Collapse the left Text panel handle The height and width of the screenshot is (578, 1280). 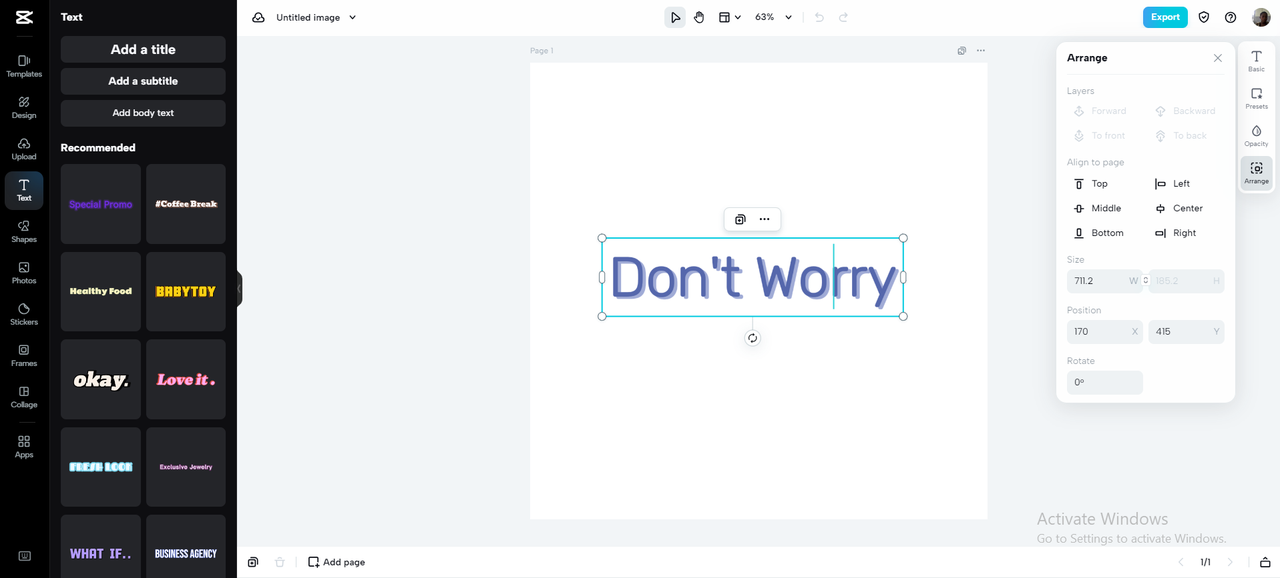tap(239, 289)
